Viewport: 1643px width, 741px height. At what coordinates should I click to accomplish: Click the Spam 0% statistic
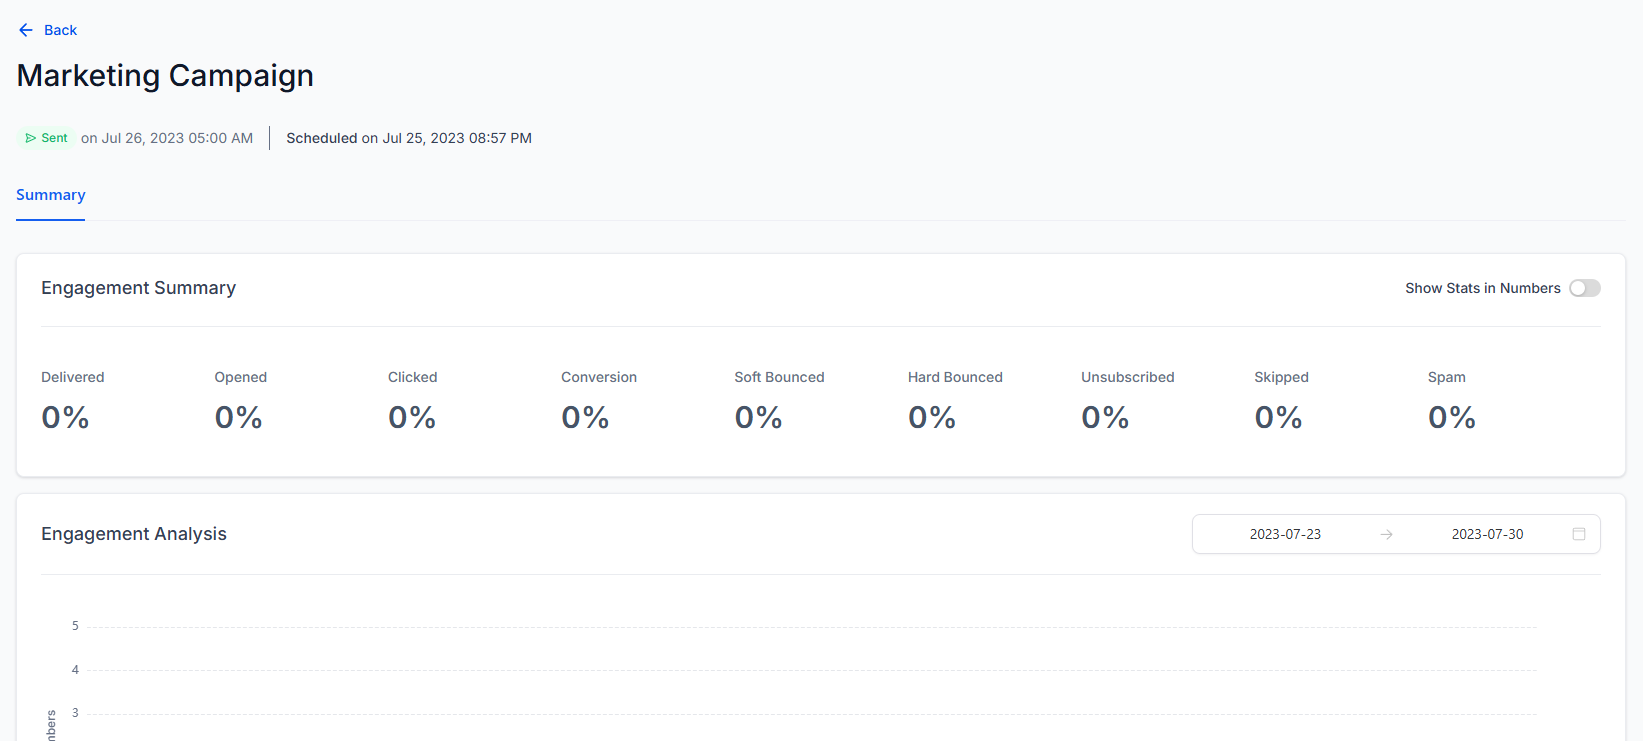[1451, 417]
